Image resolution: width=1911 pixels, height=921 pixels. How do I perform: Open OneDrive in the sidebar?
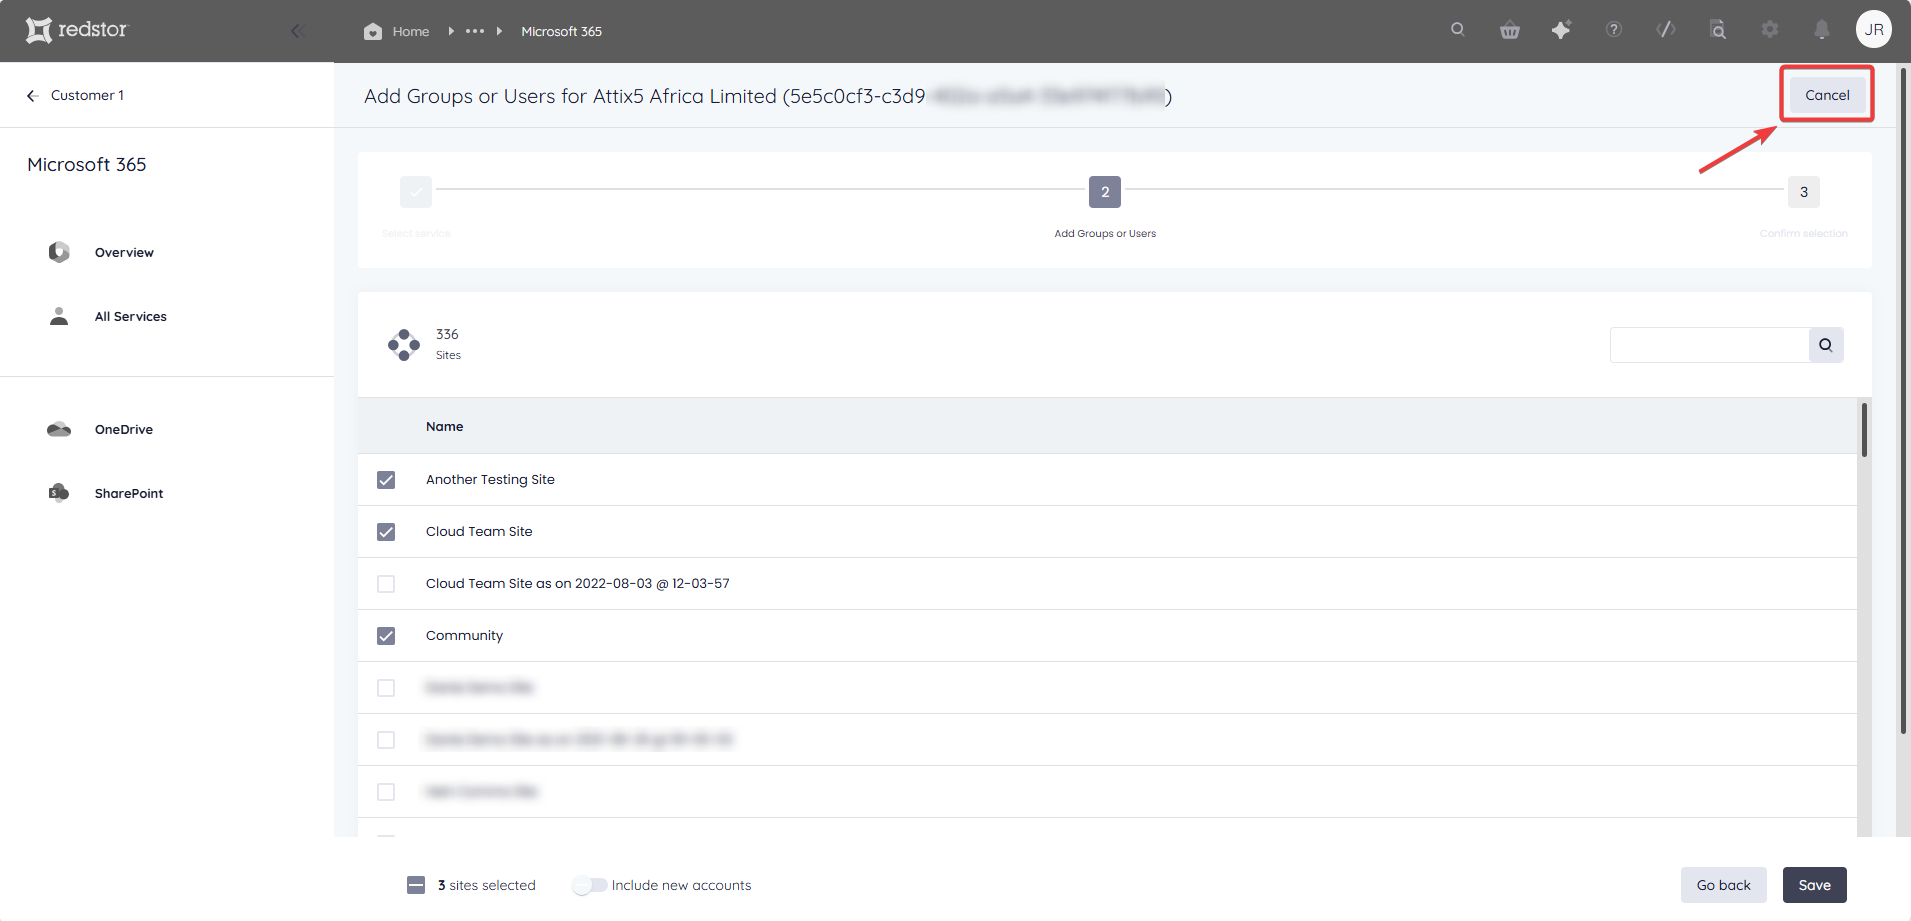(124, 430)
